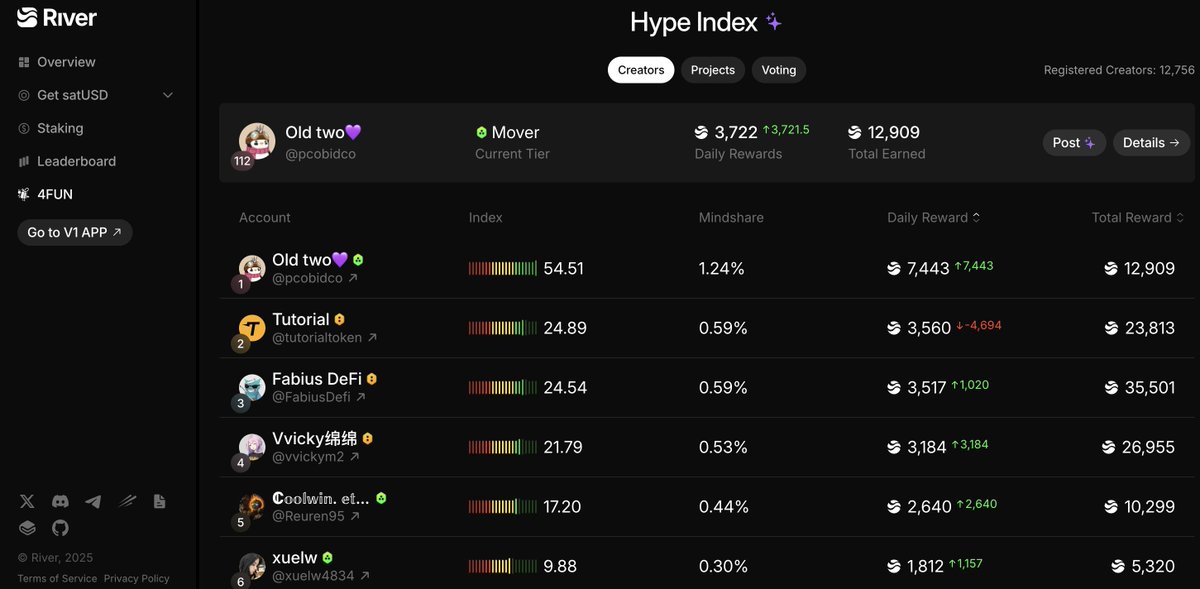Open the profile arrow next to @vvickym2
Screen dimensions: 1200x589
pyautogui.click(x=354, y=457)
